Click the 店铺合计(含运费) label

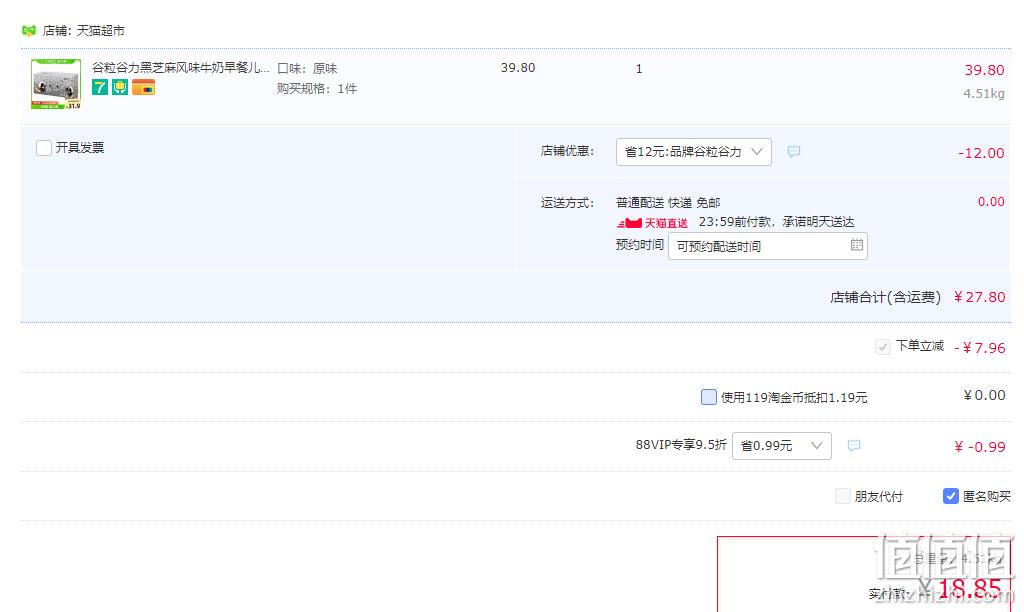[886, 297]
